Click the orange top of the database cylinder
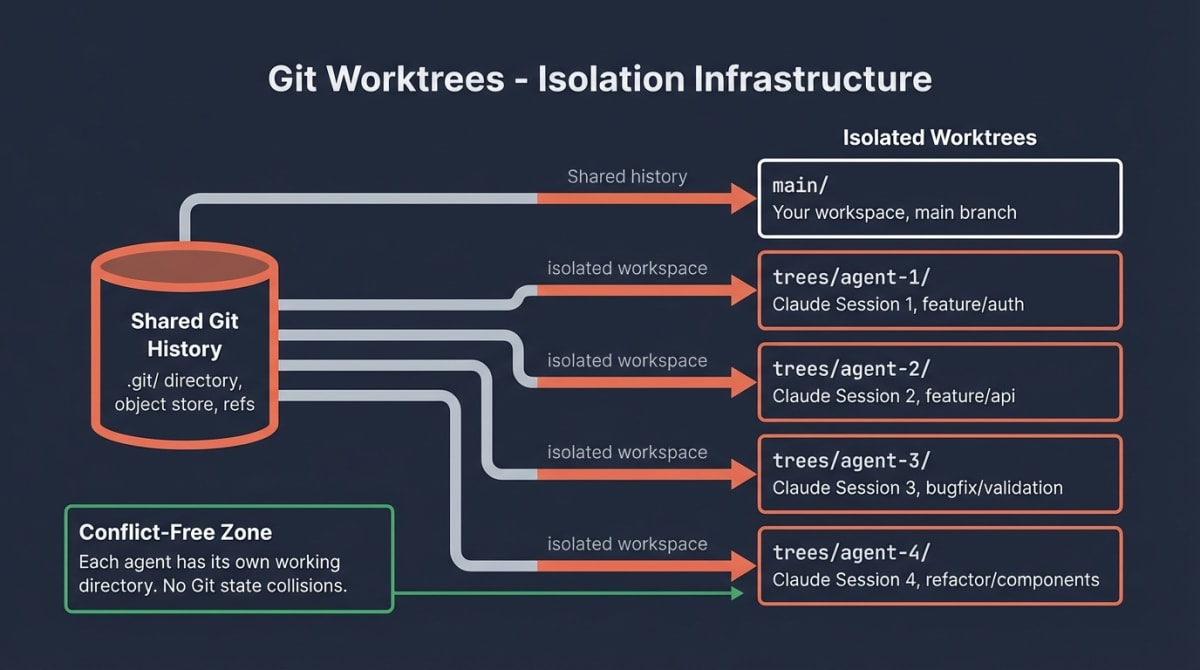The height and width of the screenshot is (670, 1200). click(x=184, y=265)
